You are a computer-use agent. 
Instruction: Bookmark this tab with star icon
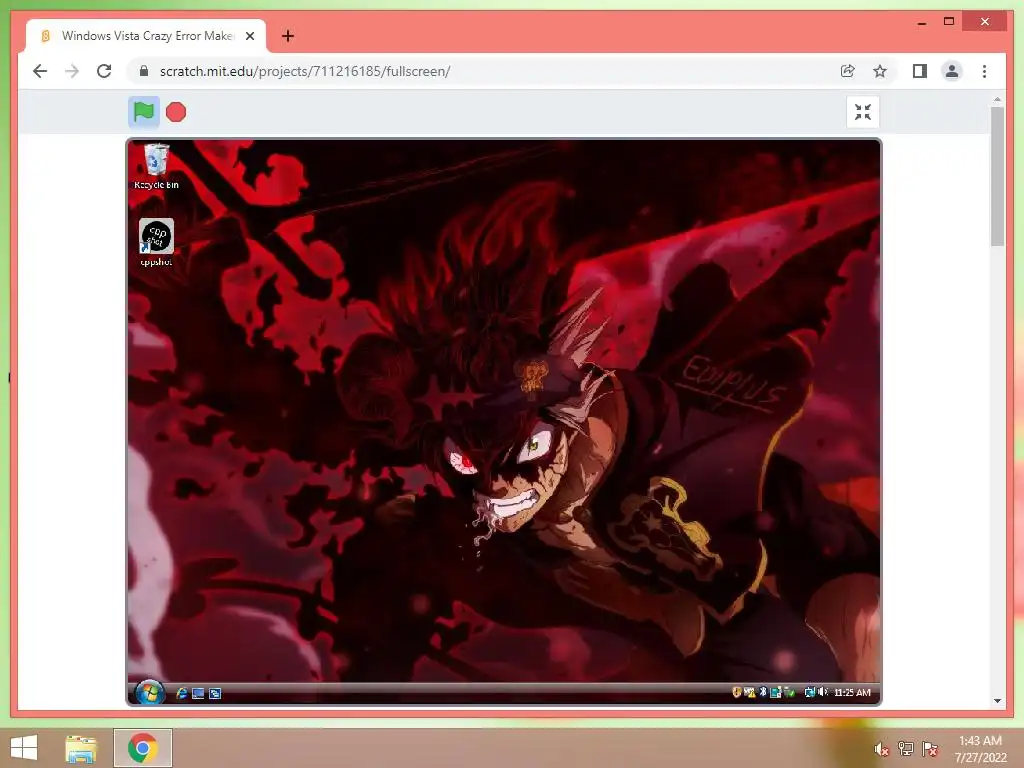[880, 71]
